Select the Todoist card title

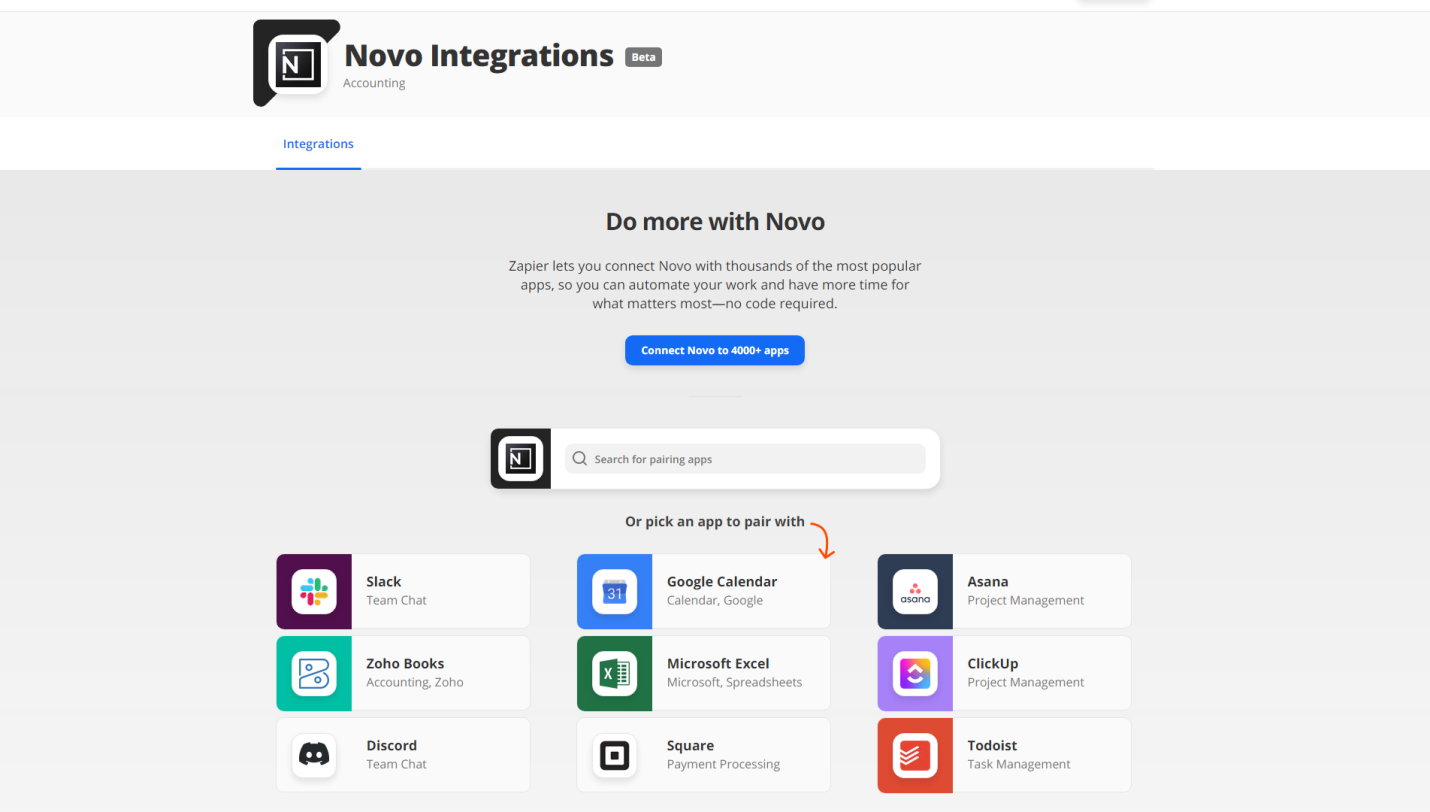click(x=992, y=746)
